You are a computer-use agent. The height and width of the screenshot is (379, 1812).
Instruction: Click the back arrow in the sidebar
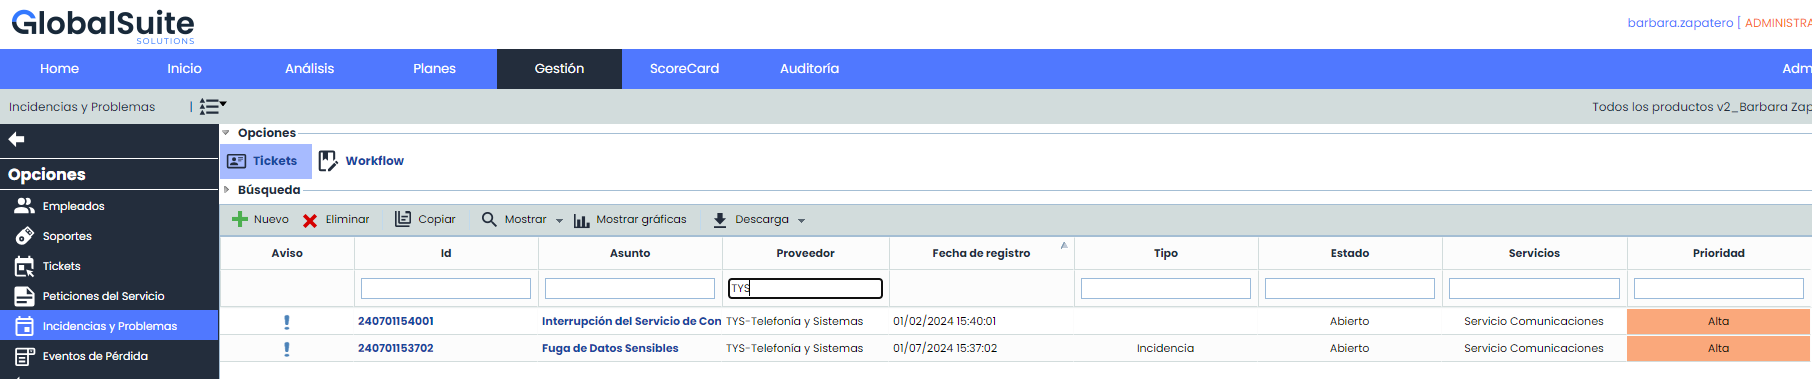coord(16,139)
